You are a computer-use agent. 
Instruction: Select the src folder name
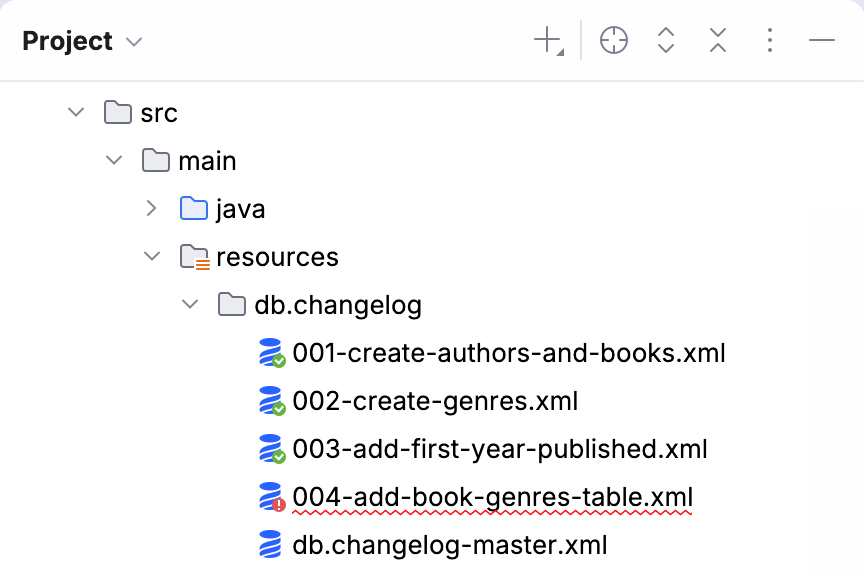tap(159, 114)
